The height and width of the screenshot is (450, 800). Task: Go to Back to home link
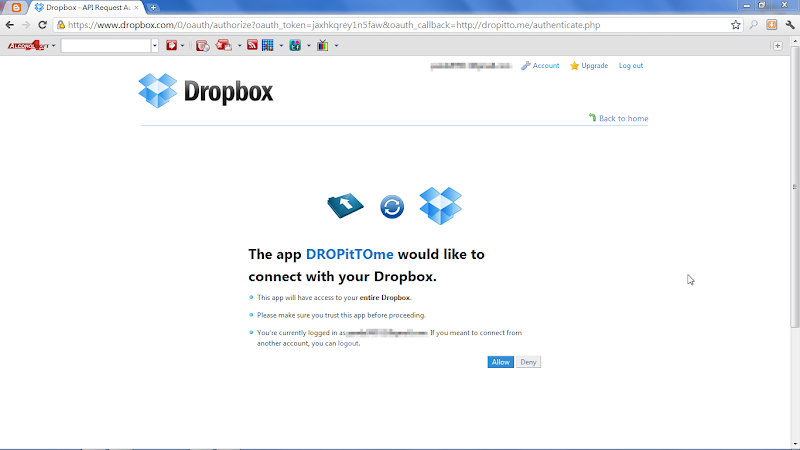point(623,118)
